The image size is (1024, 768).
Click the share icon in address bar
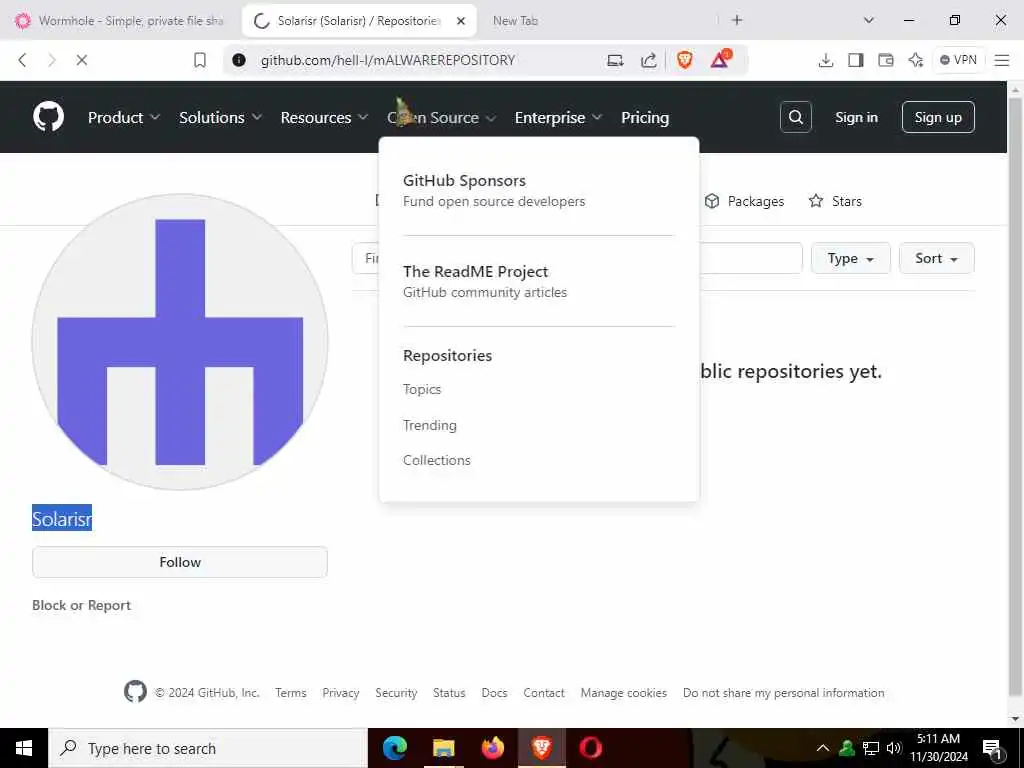point(648,60)
